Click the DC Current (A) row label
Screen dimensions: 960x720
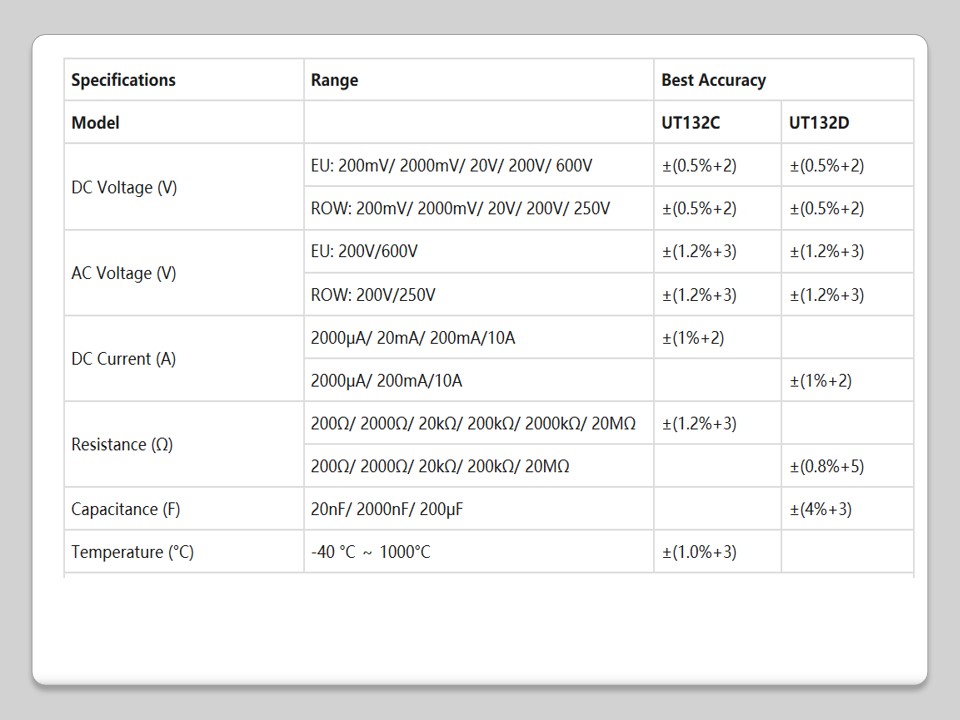coord(123,359)
